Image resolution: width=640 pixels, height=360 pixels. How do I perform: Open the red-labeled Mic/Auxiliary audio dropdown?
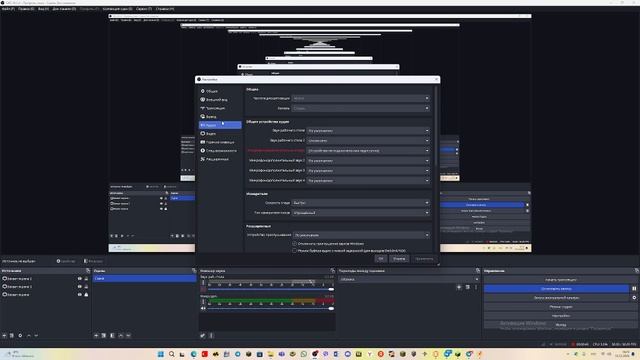click(x=368, y=151)
